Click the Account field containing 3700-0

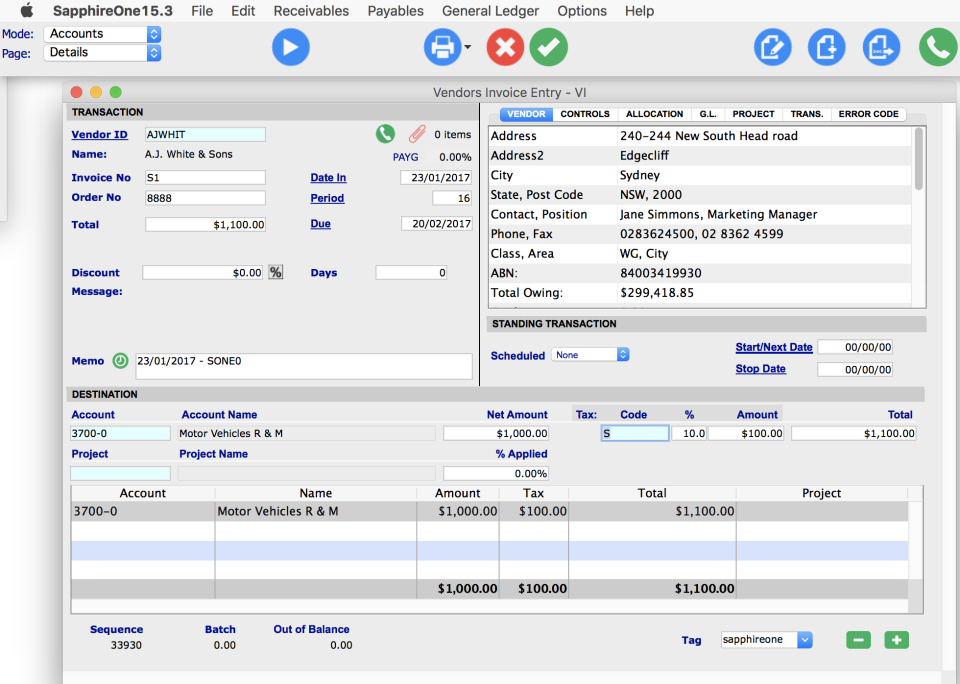pyautogui.click(x=120, y=434)
